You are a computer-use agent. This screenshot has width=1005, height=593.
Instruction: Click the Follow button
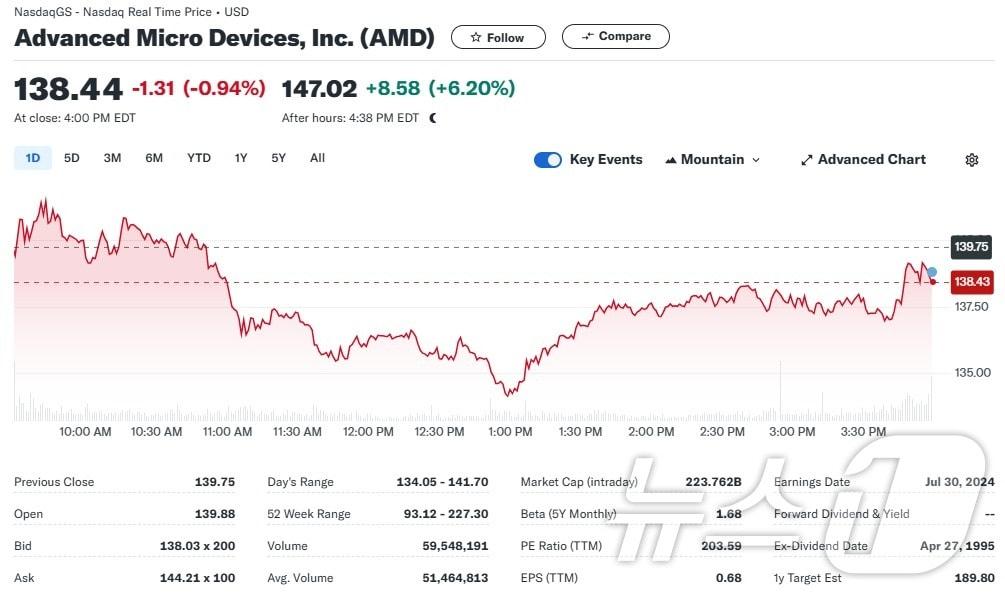coord(498,37)
